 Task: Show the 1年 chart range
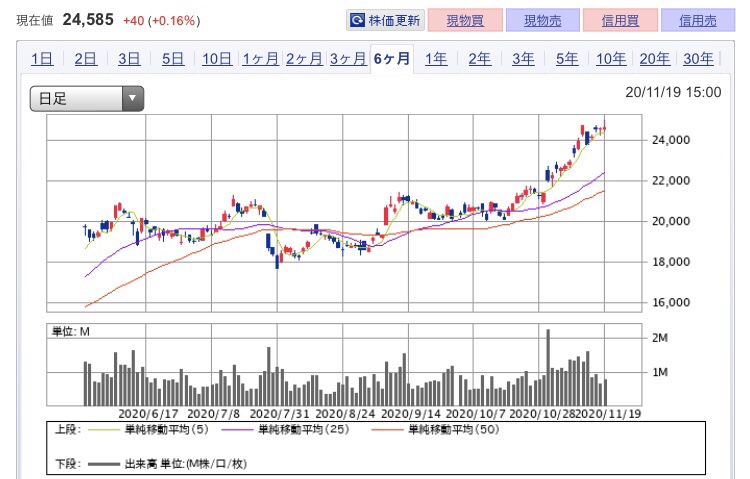tap(436, 59)
